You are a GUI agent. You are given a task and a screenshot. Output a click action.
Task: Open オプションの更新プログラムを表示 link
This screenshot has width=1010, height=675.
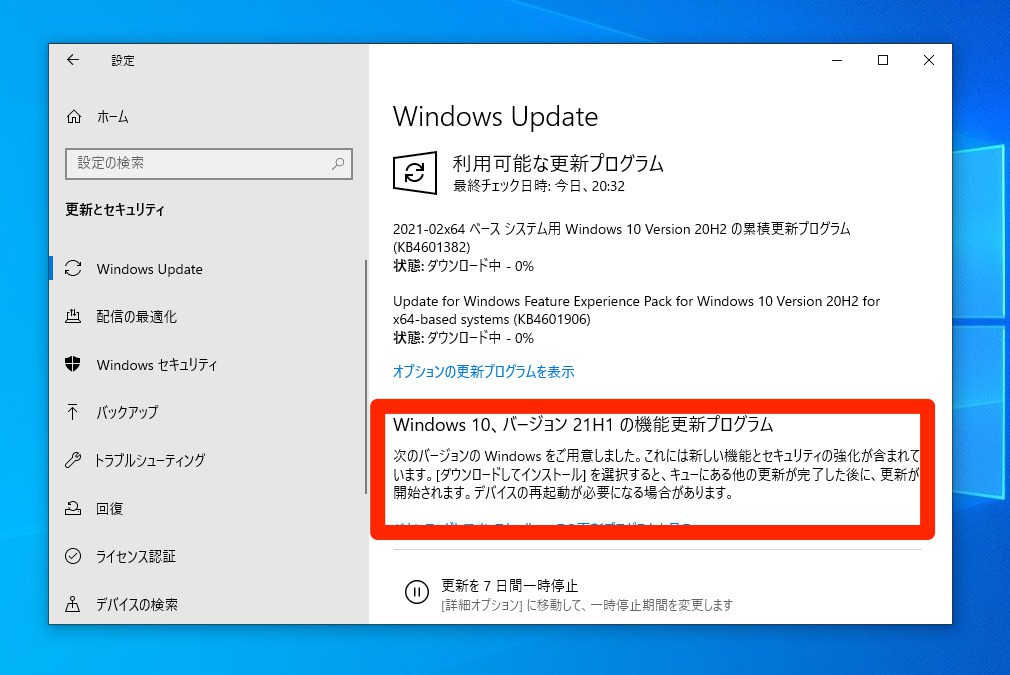pos(484,372)
